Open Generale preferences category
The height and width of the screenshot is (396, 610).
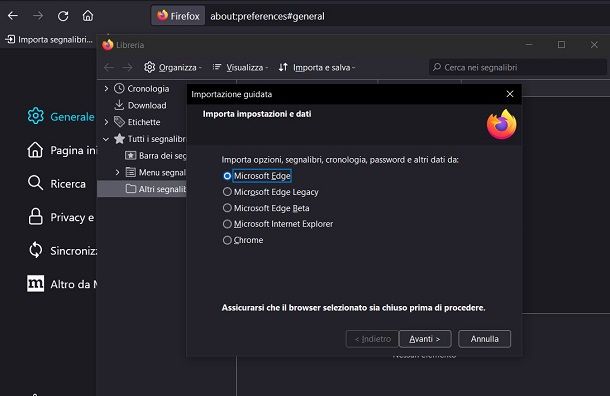(x=61, y=116)
